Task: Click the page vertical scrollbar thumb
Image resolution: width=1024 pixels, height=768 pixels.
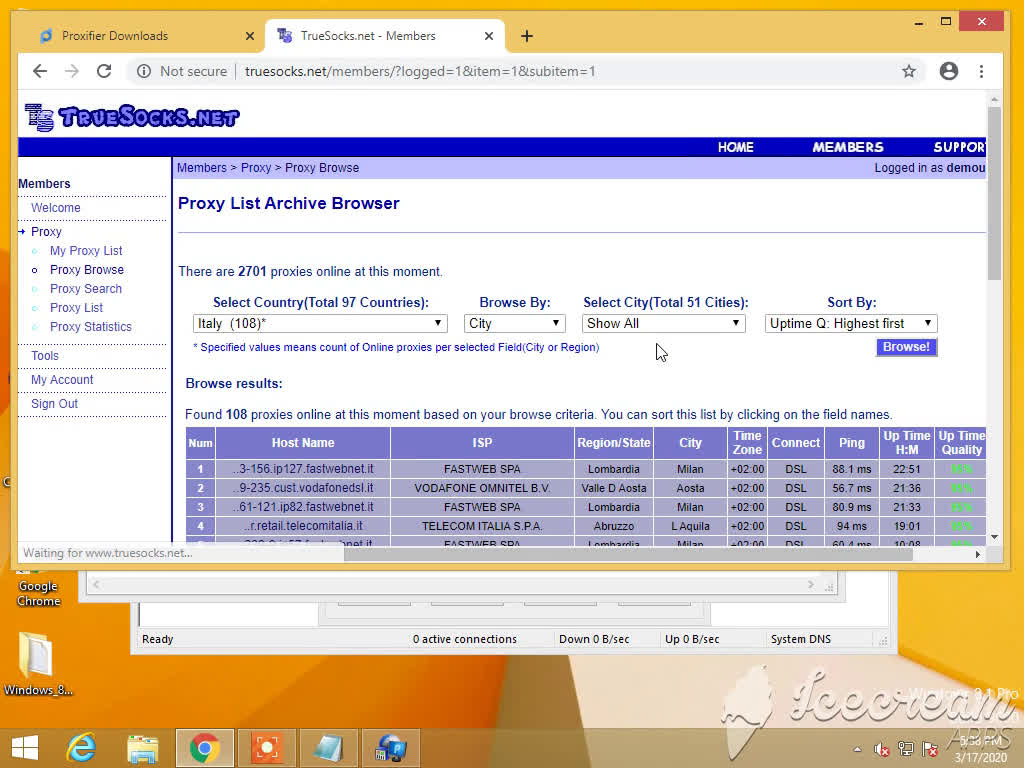Action: coord(994,193)
